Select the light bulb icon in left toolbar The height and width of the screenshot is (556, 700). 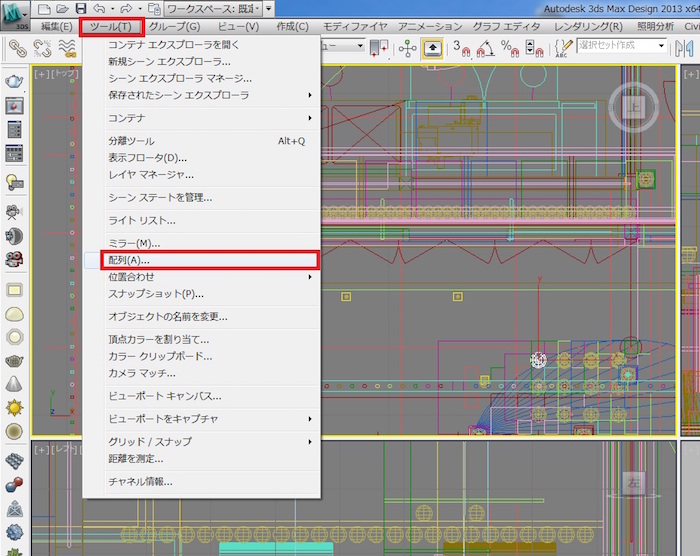click(15, 181)
